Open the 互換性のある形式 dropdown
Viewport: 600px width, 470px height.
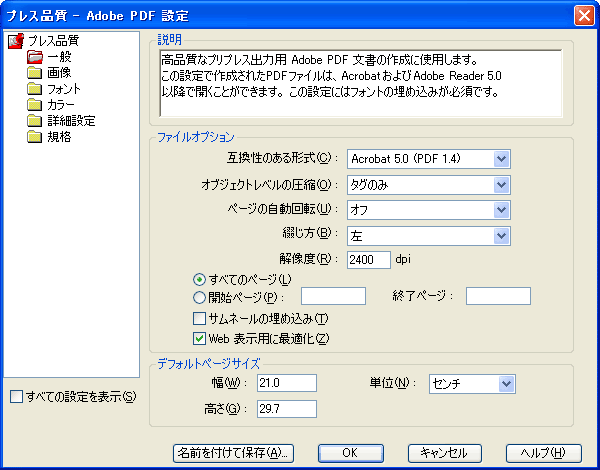click(429, 159)
